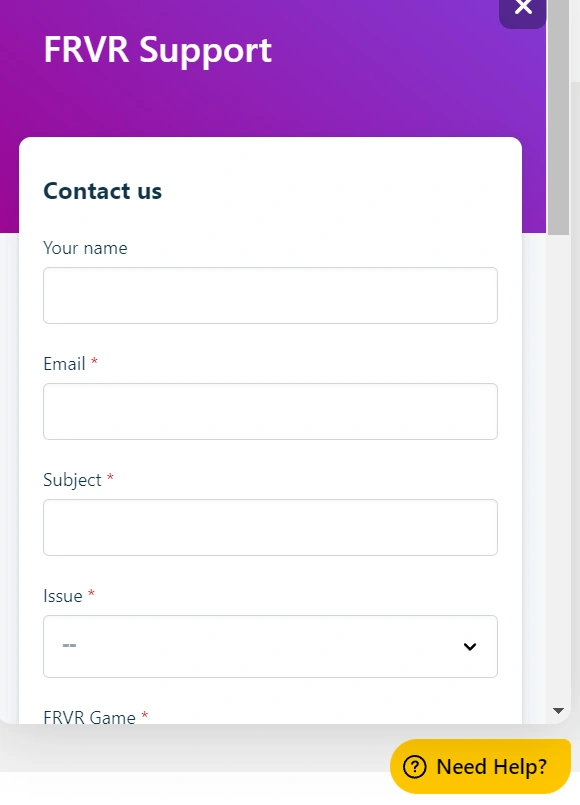Viewport: 580px width, 805px height.
Task: Expand the Issue list showing double dashes
Action: coord(270,646)
